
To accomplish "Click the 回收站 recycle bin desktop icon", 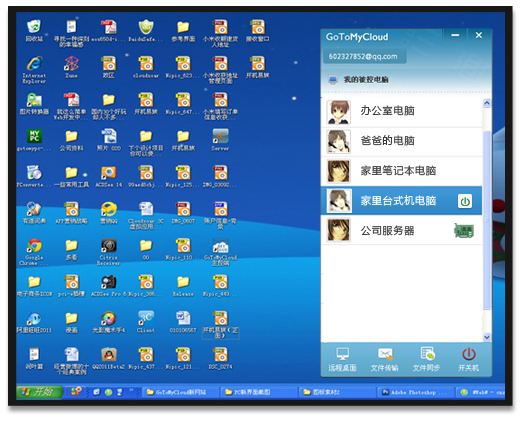I will tap(34, 31).
